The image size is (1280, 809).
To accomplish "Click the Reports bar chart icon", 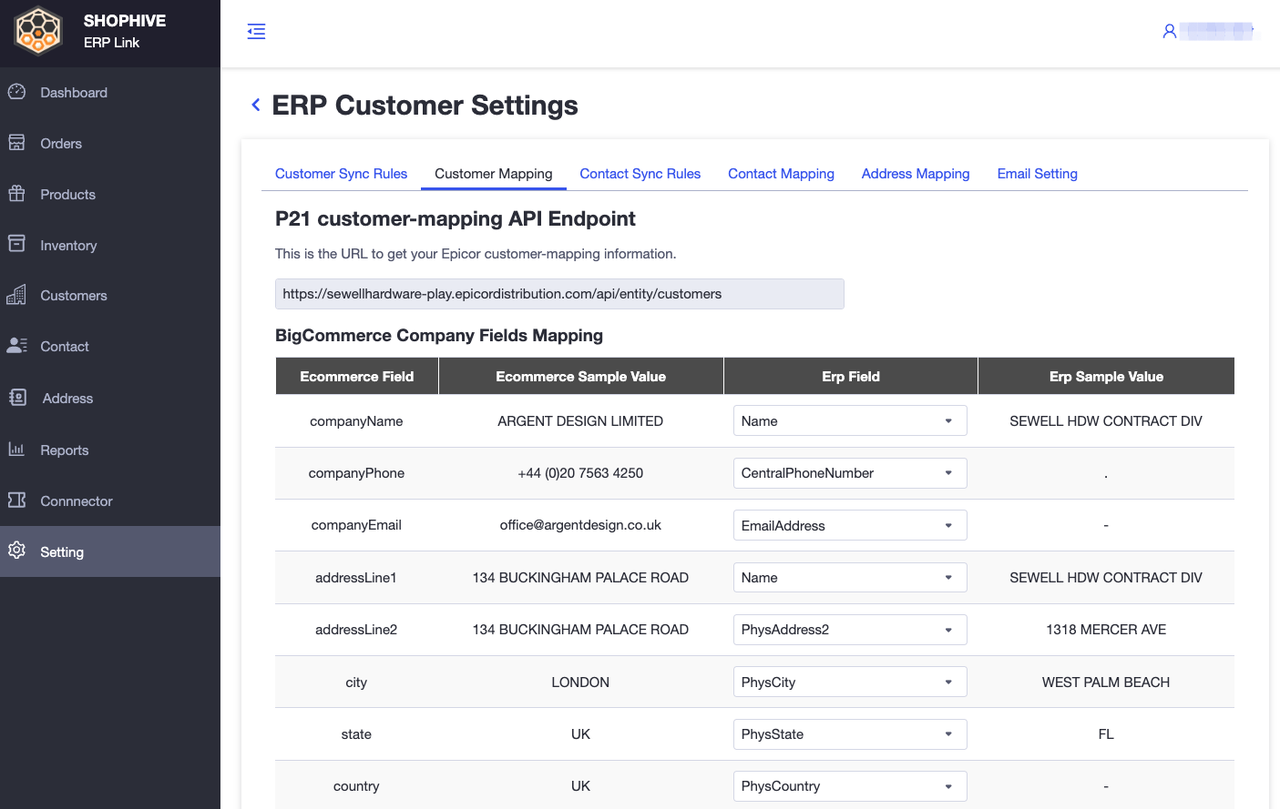I will 16,449.
